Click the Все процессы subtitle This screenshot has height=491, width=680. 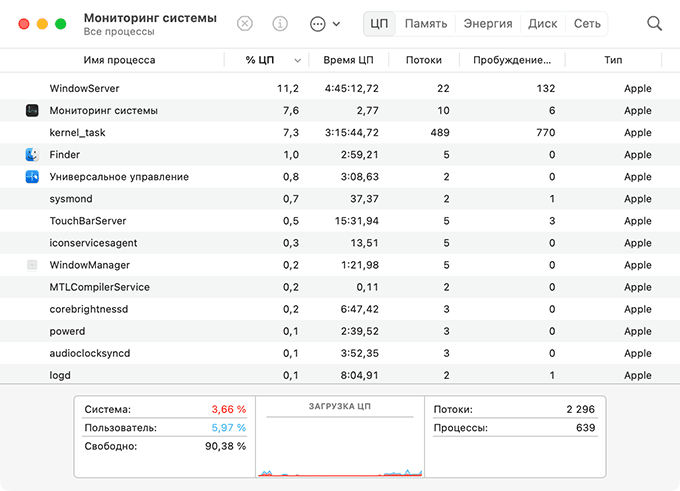pos(119,32)
